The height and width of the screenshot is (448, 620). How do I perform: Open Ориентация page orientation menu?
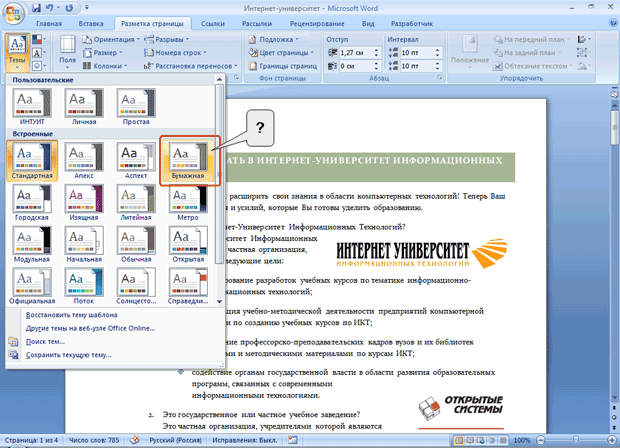(111, 40)
